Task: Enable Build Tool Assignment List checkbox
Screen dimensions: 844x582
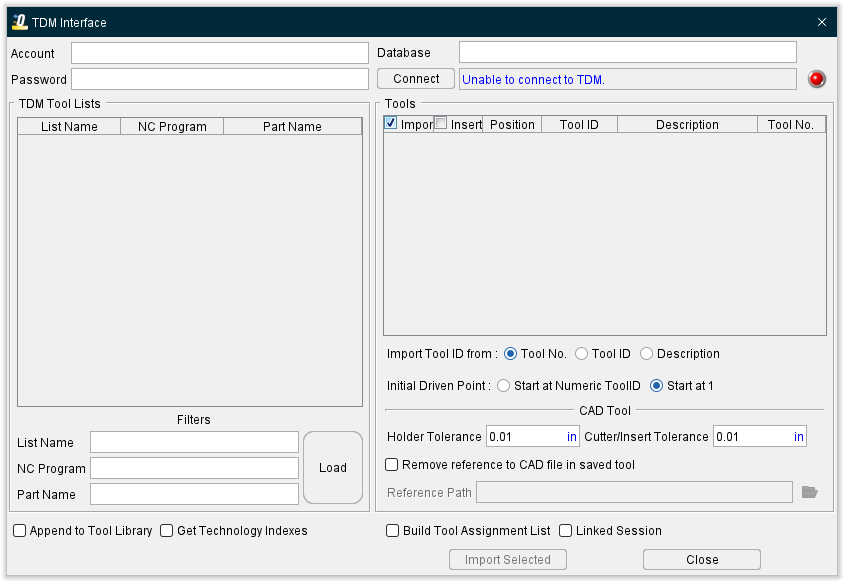Action: click(392, 531)
